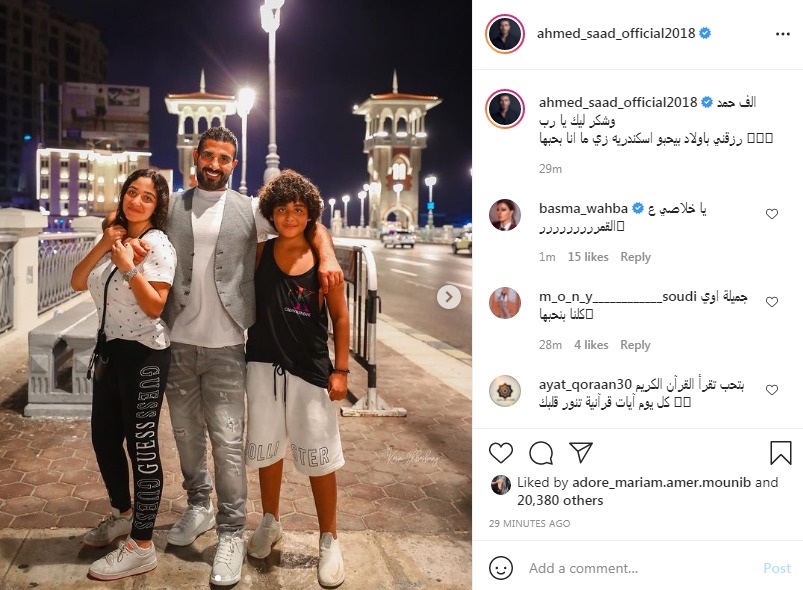Like m_o_n_y soudi's comment
The width and height of the screenshot is (803, 590).
click(771, 302)
